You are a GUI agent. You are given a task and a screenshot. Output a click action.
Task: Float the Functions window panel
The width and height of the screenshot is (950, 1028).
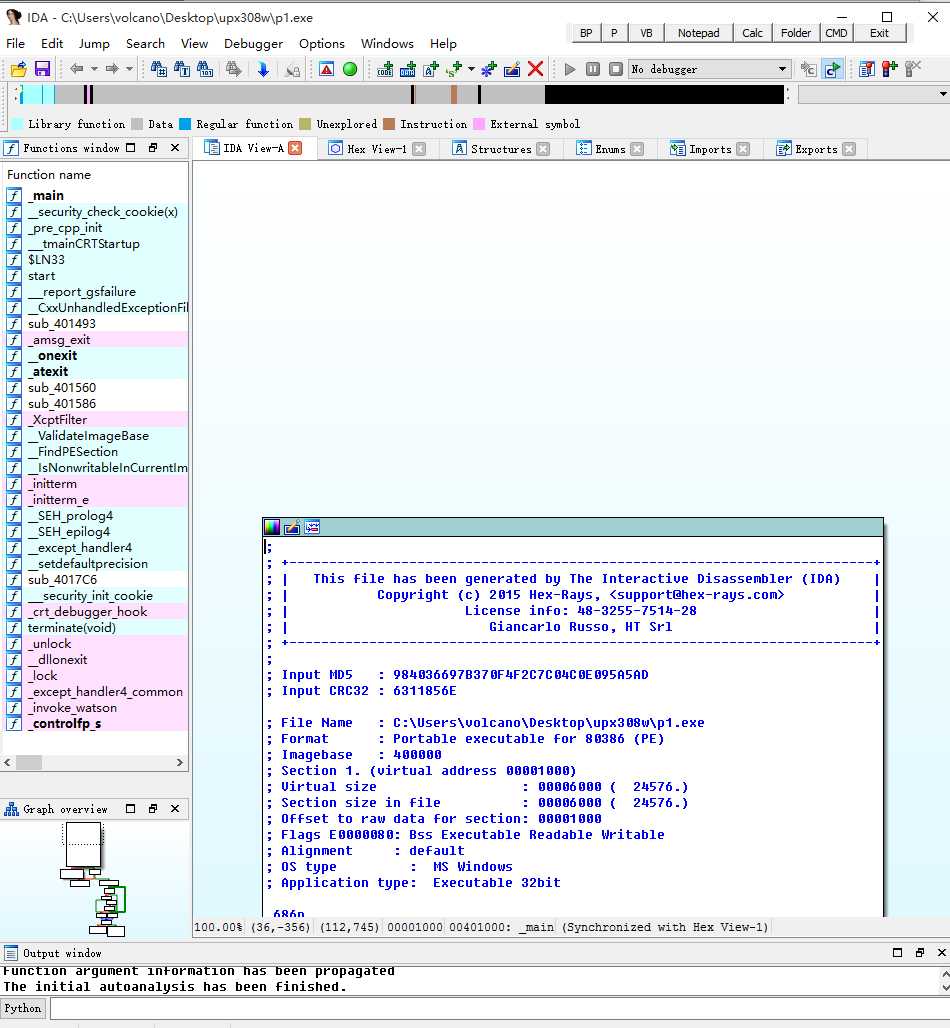tap(153, 148)
